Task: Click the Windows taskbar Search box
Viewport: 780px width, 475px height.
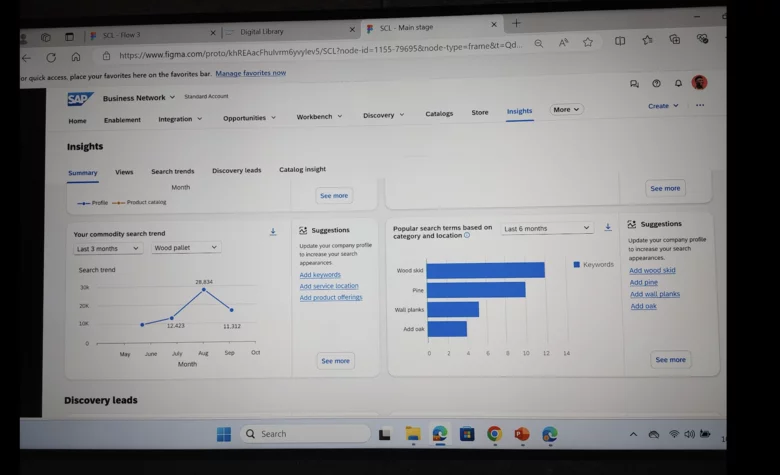Action: [x=305, y=434]
